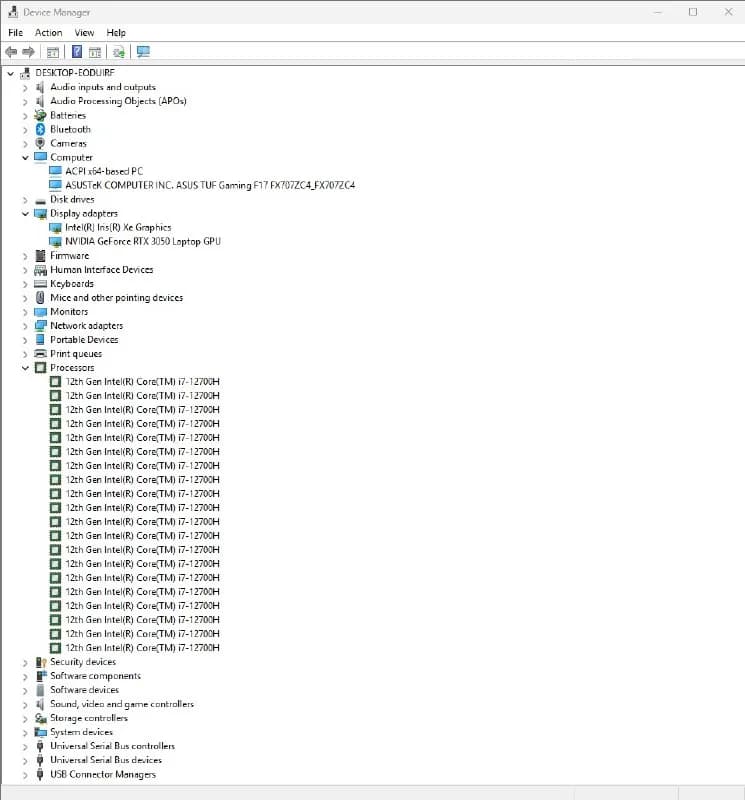745x800 pixels.
Task: Click Scan for hardware changes icon
Action: (x=119, y=52)
